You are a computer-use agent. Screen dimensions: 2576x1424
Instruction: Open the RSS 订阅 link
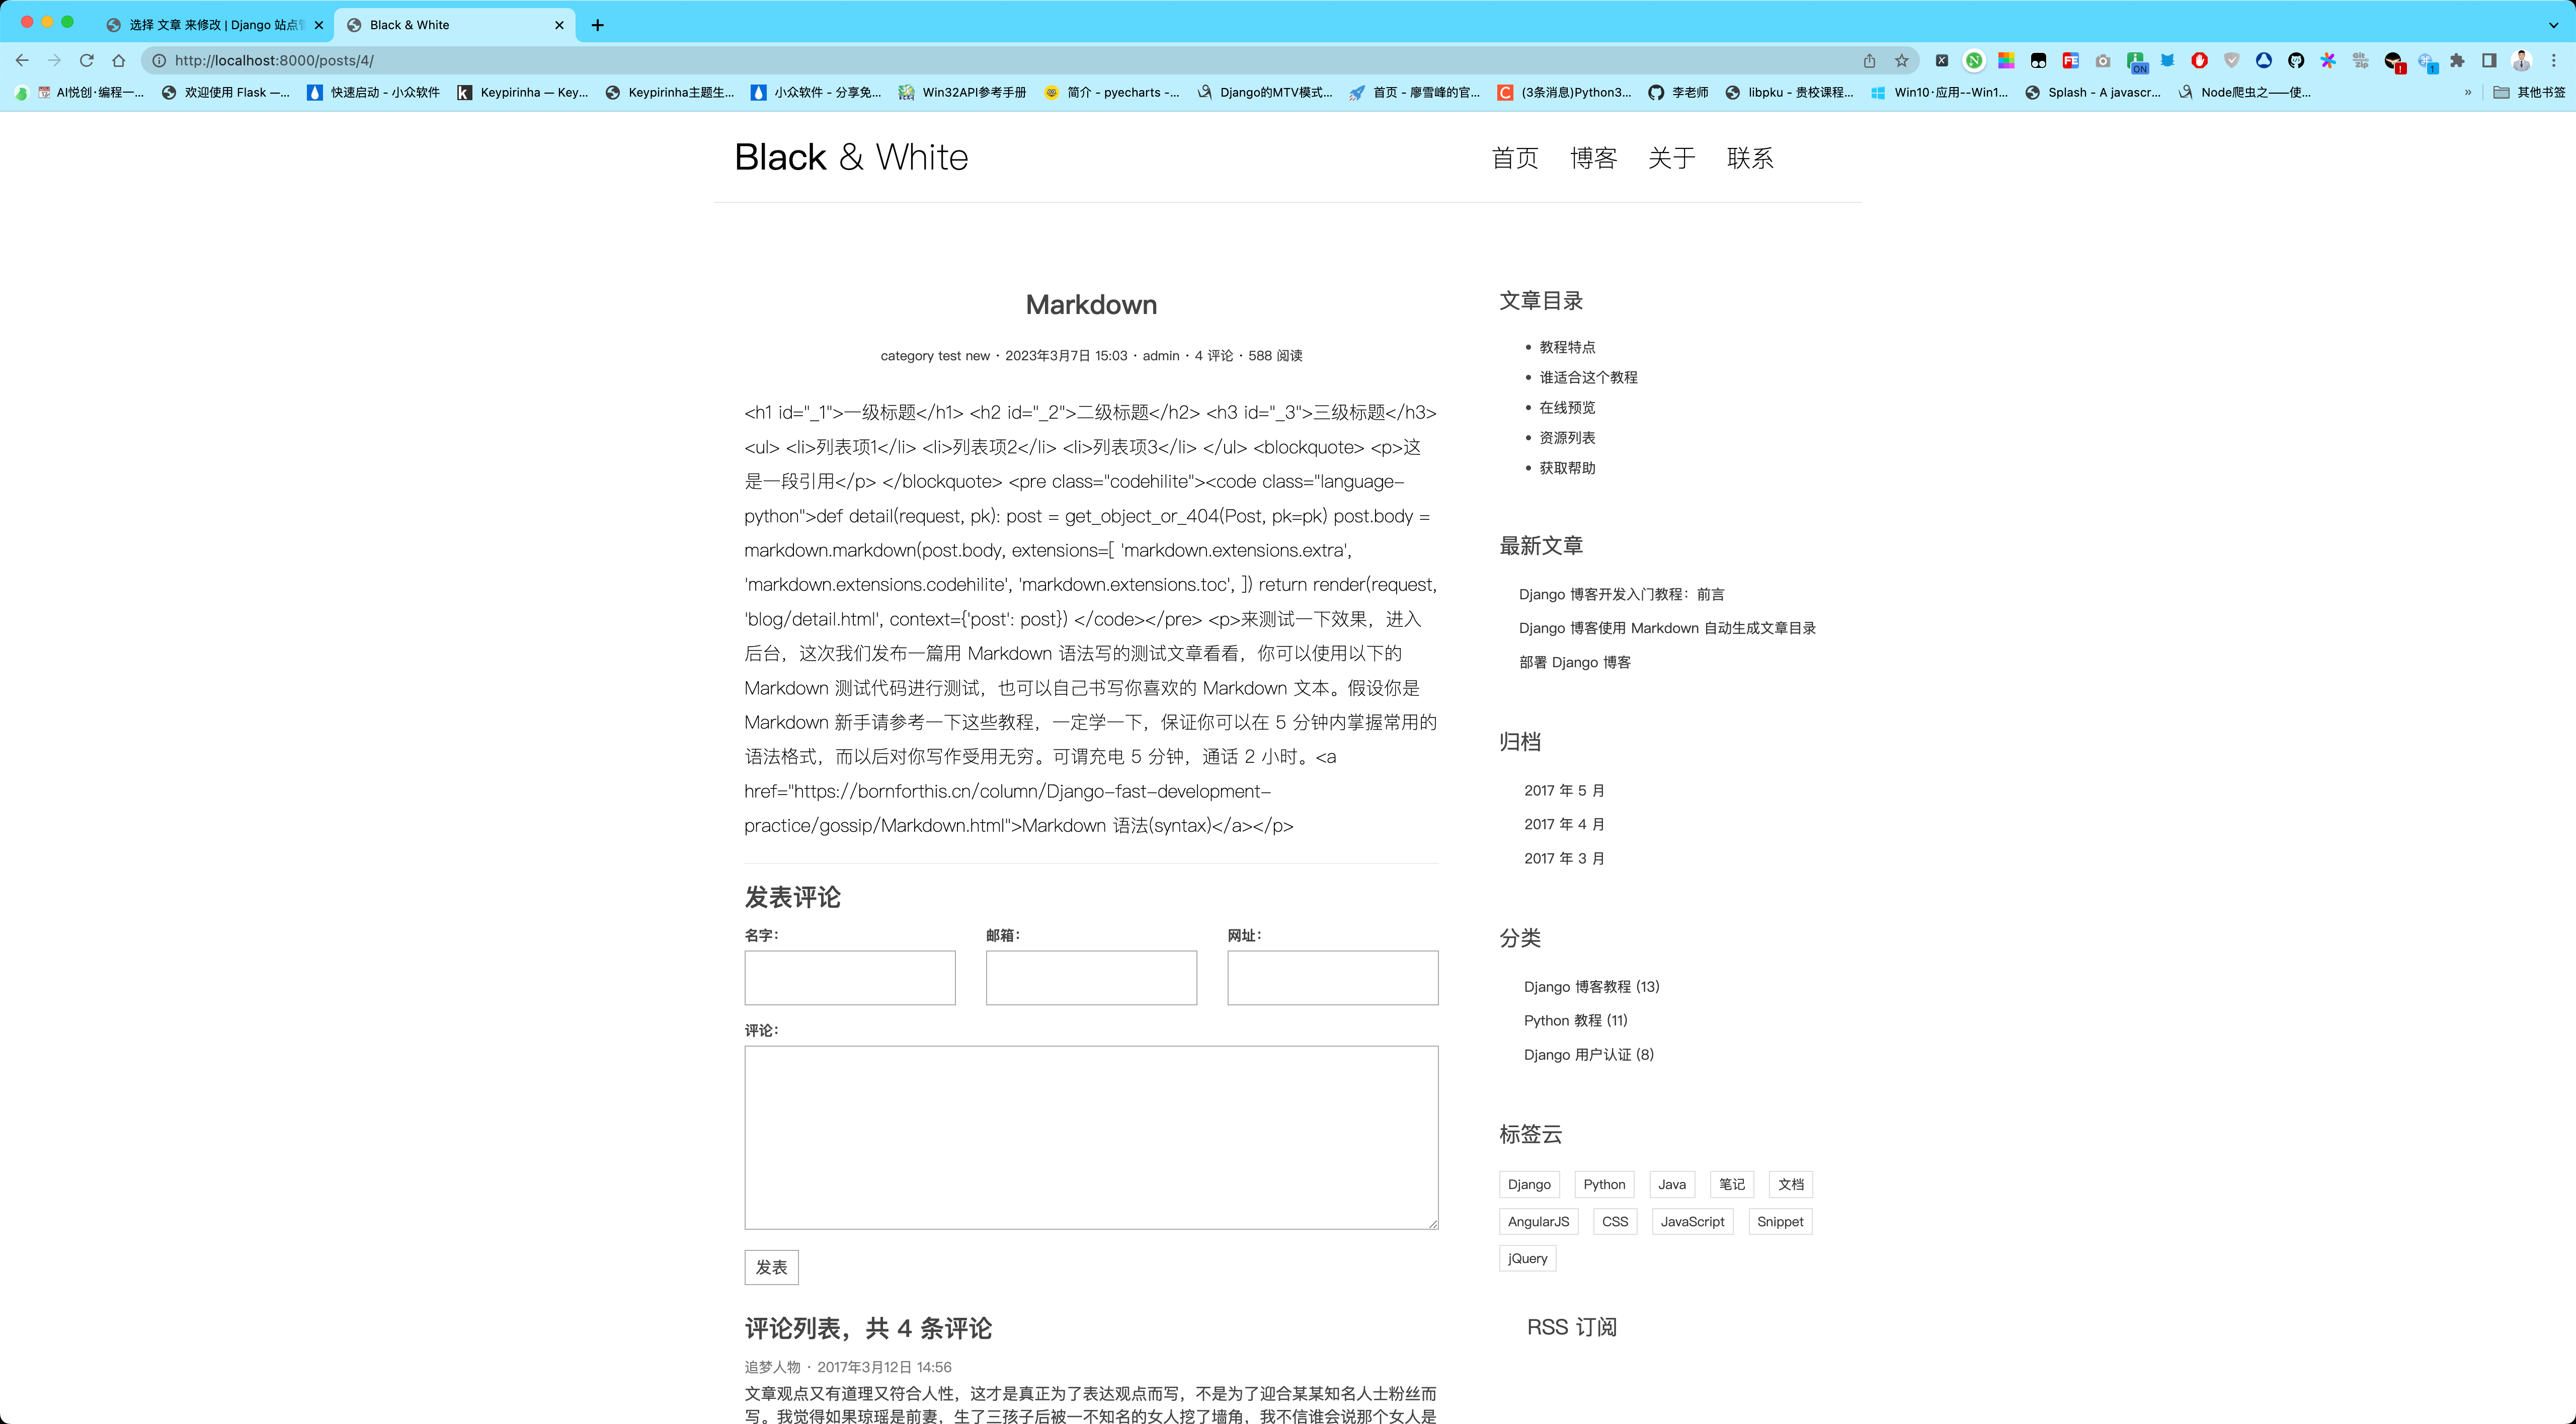point(1571,1327)
